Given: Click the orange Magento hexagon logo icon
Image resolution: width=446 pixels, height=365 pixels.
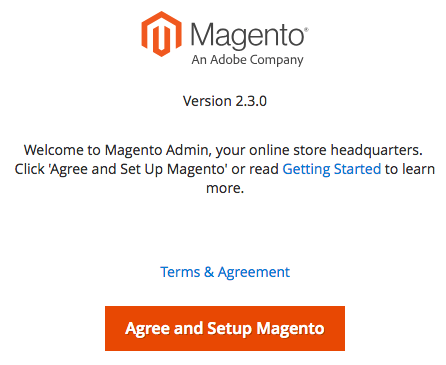Looking at the screenshot, I should pos(162,34).
